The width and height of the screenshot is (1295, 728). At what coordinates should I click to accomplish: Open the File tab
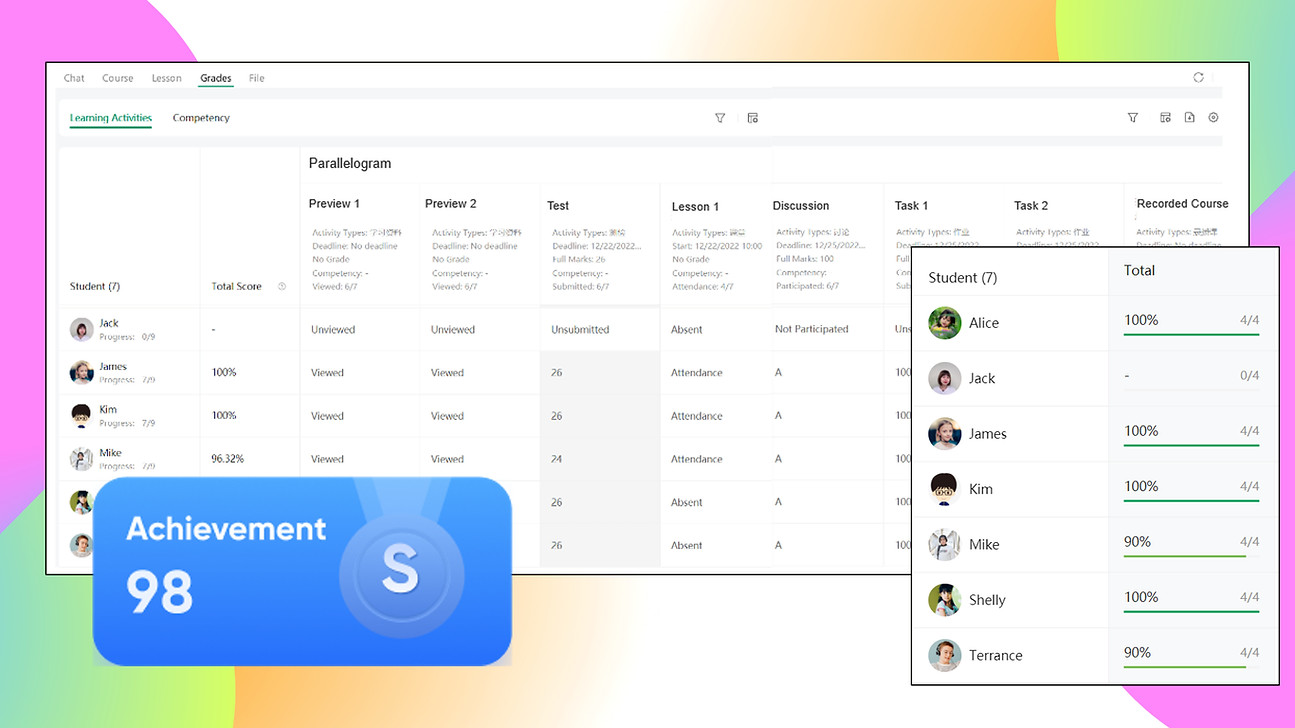point(257,78)
